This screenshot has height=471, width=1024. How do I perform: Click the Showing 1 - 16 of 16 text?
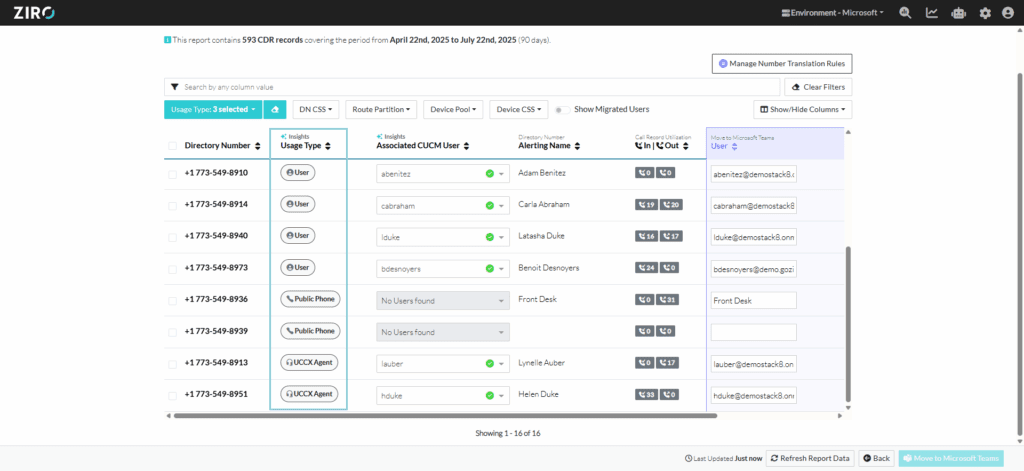click(x=507, y=433)
